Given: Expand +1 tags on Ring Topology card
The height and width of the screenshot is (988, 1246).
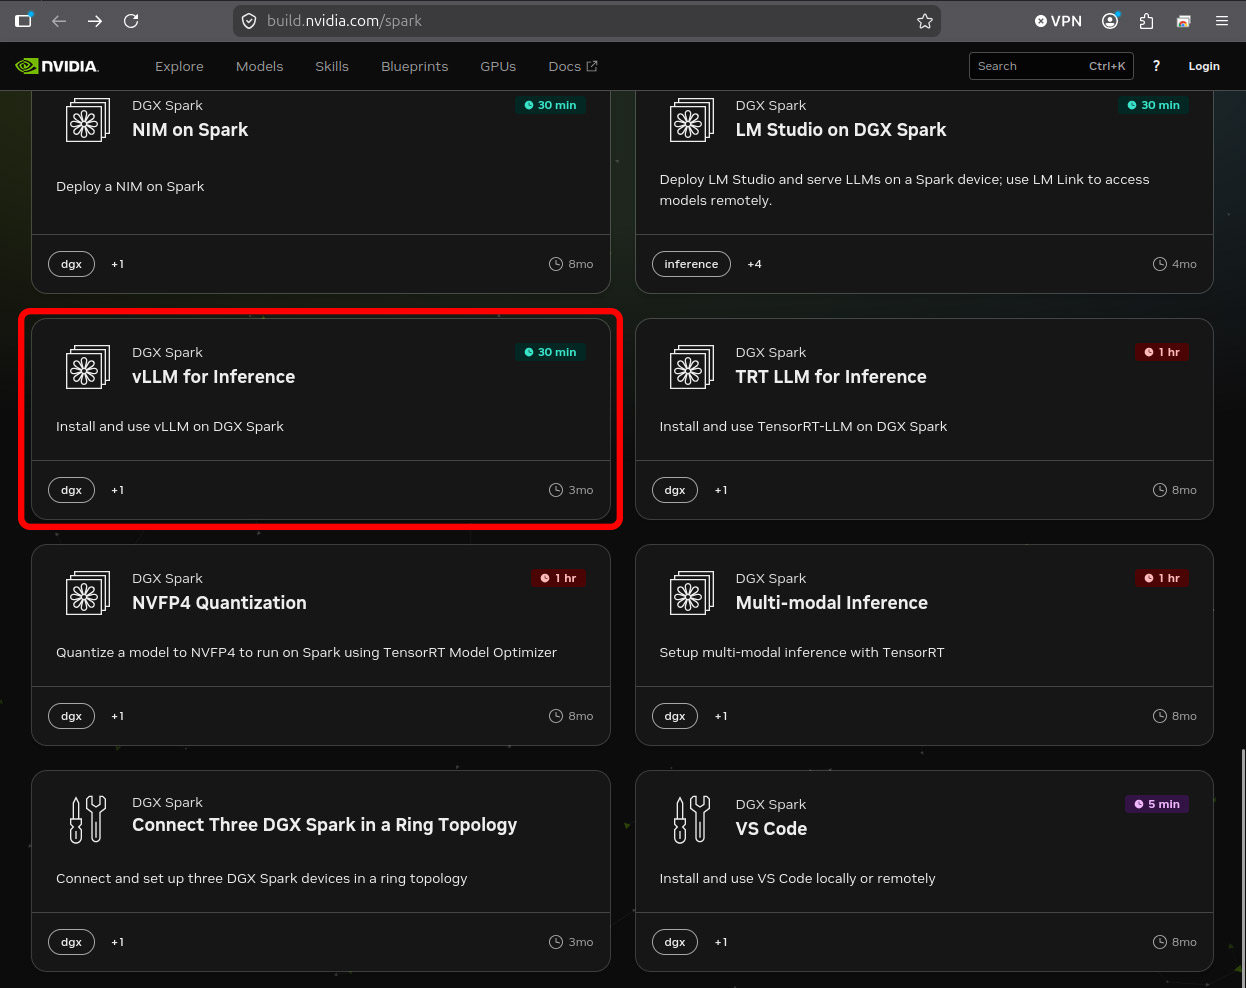Looking at the screenshot, I should point(117,942).
